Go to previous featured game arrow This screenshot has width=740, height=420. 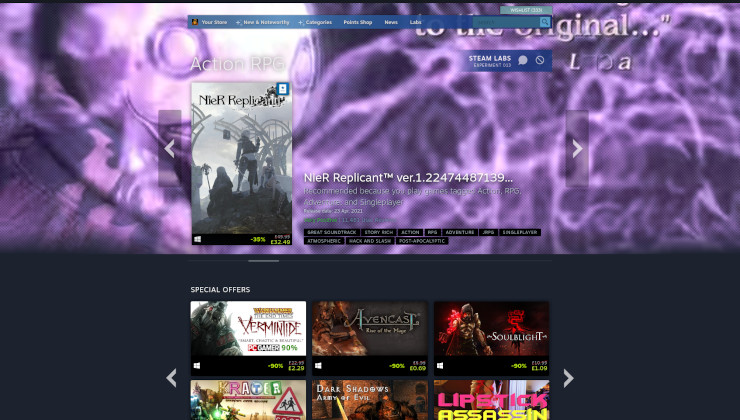[169, 148]
